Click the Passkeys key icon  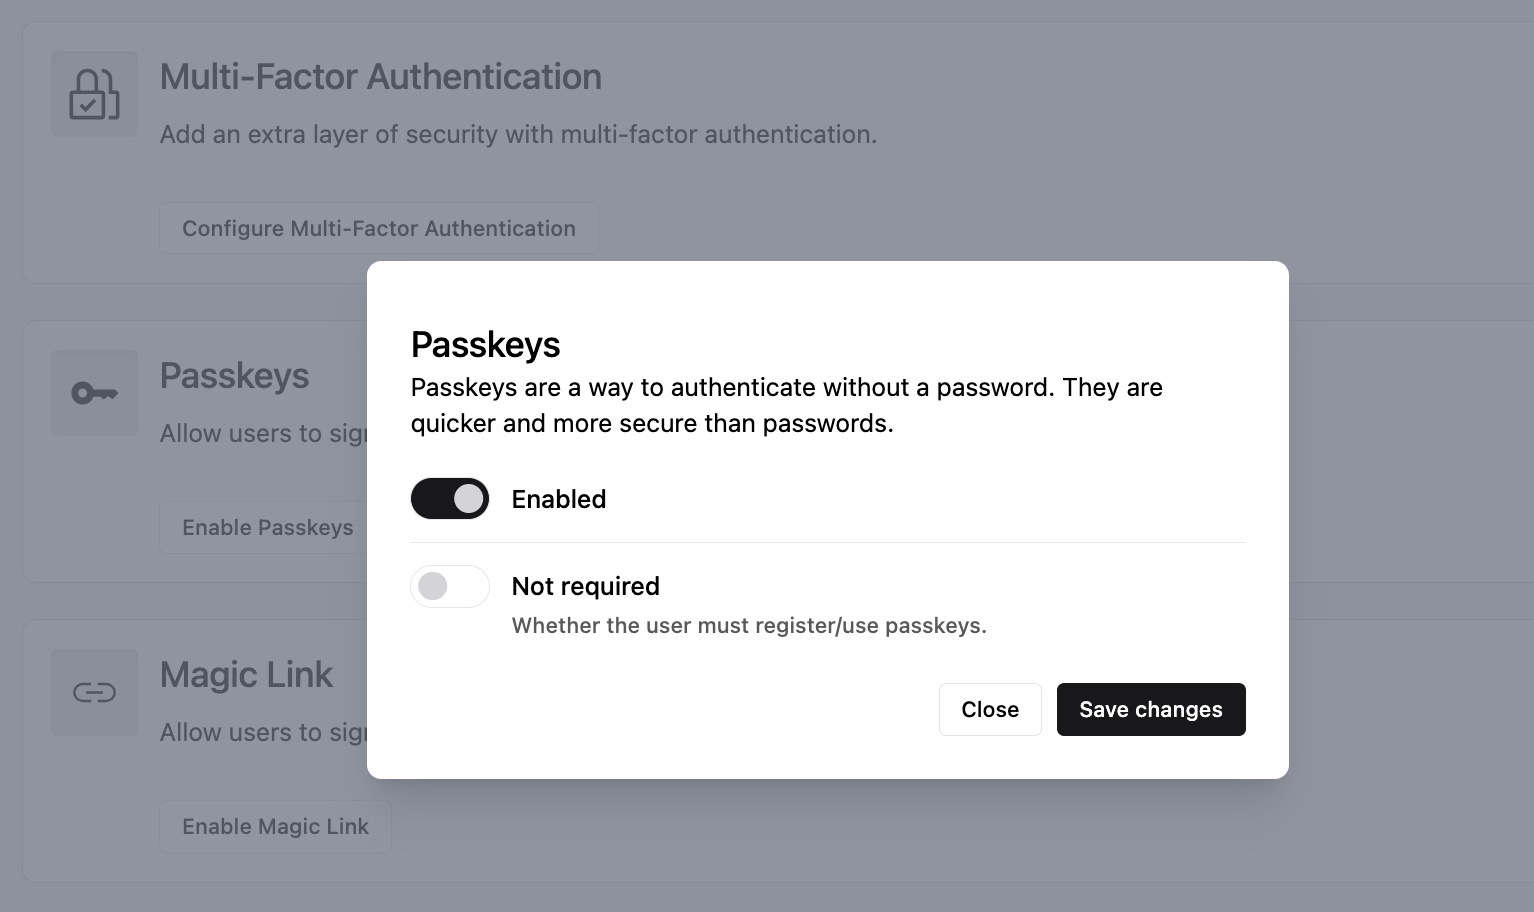click(94, 392)
